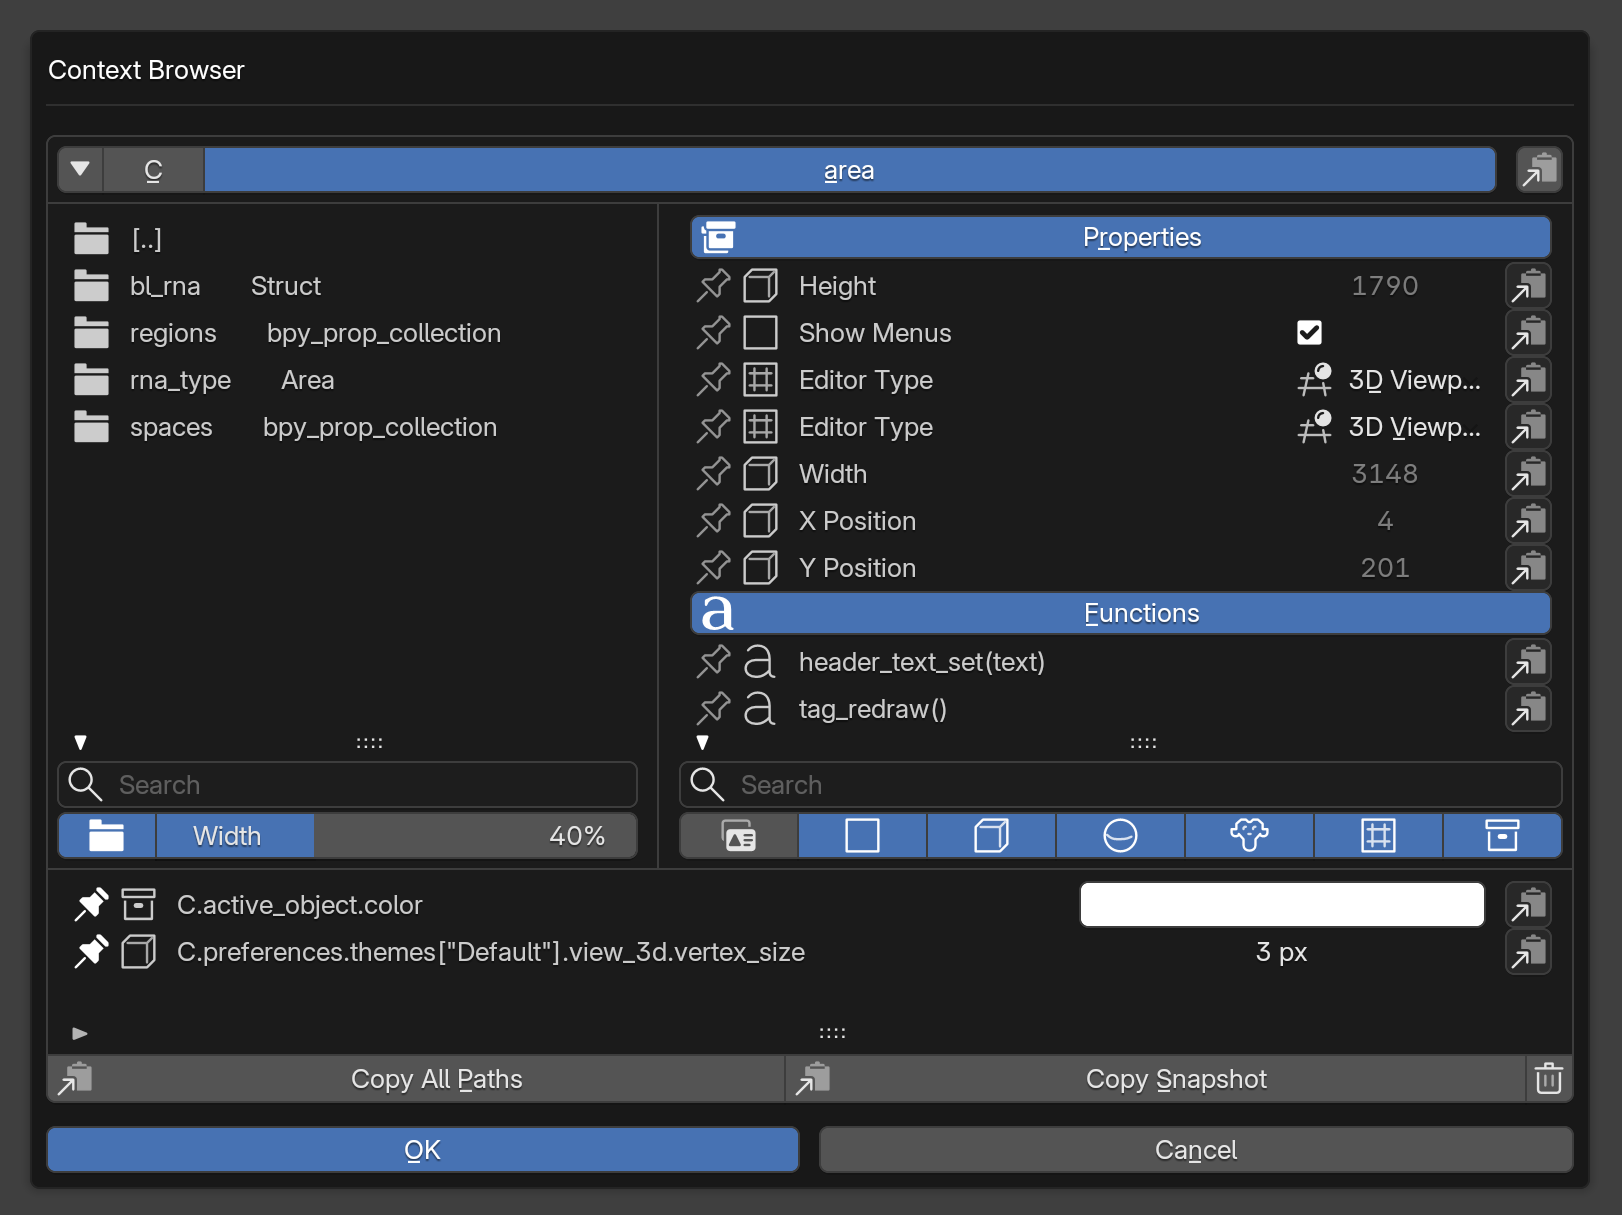1622x1215 pixels.
Task: Select C root breadcrumb
Action: point(153,170)
